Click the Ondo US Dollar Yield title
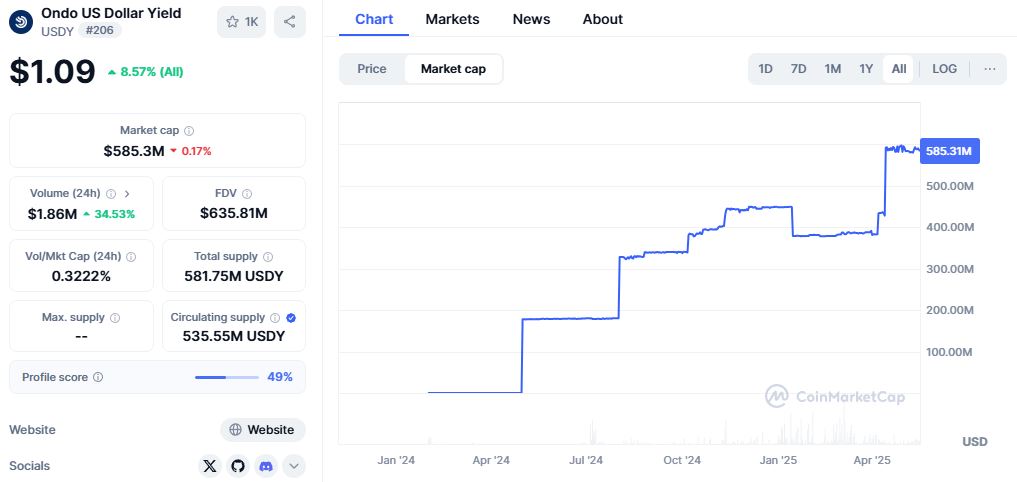Screen dimensions: 1017x482 [112, 12]
